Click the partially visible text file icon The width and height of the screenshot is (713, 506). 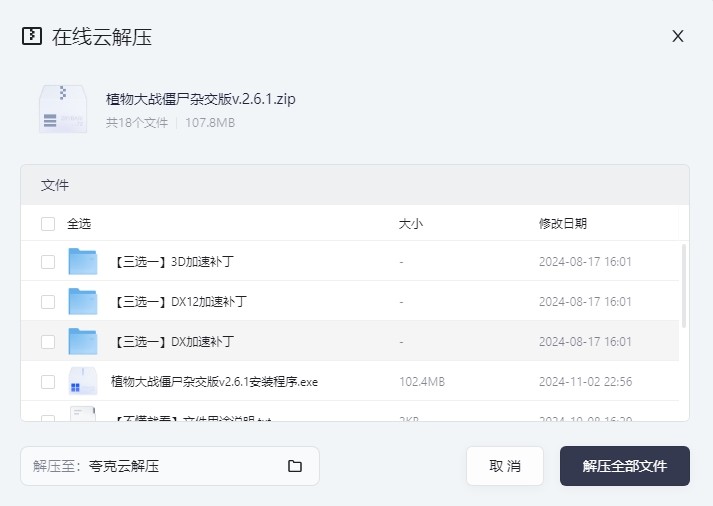click(x=82, y=414)
